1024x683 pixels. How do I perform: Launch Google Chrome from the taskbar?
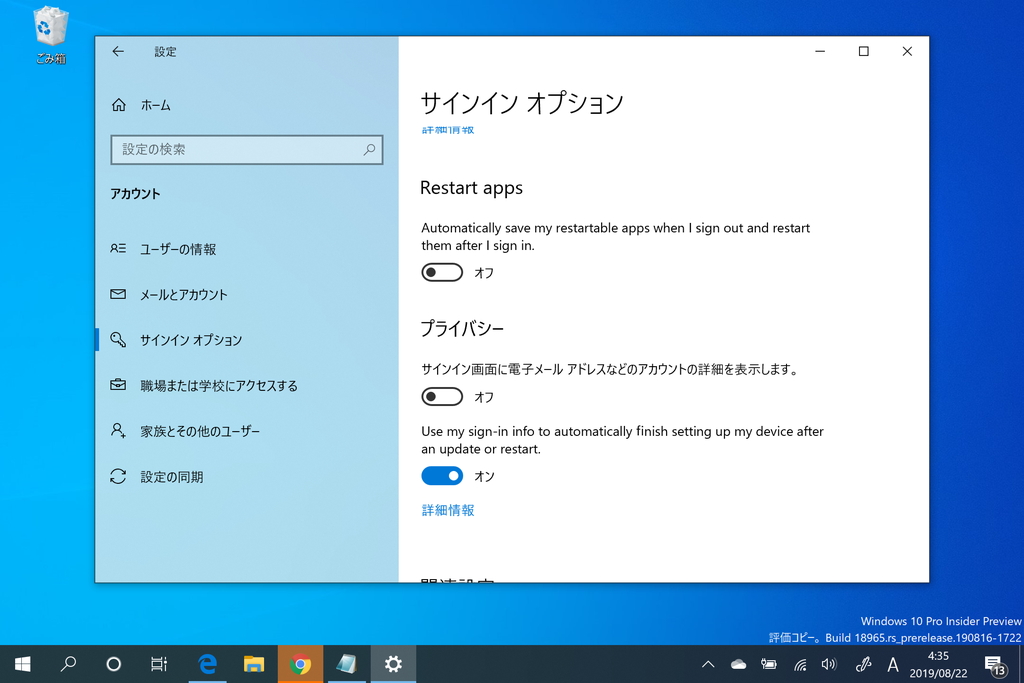point(300,663)
